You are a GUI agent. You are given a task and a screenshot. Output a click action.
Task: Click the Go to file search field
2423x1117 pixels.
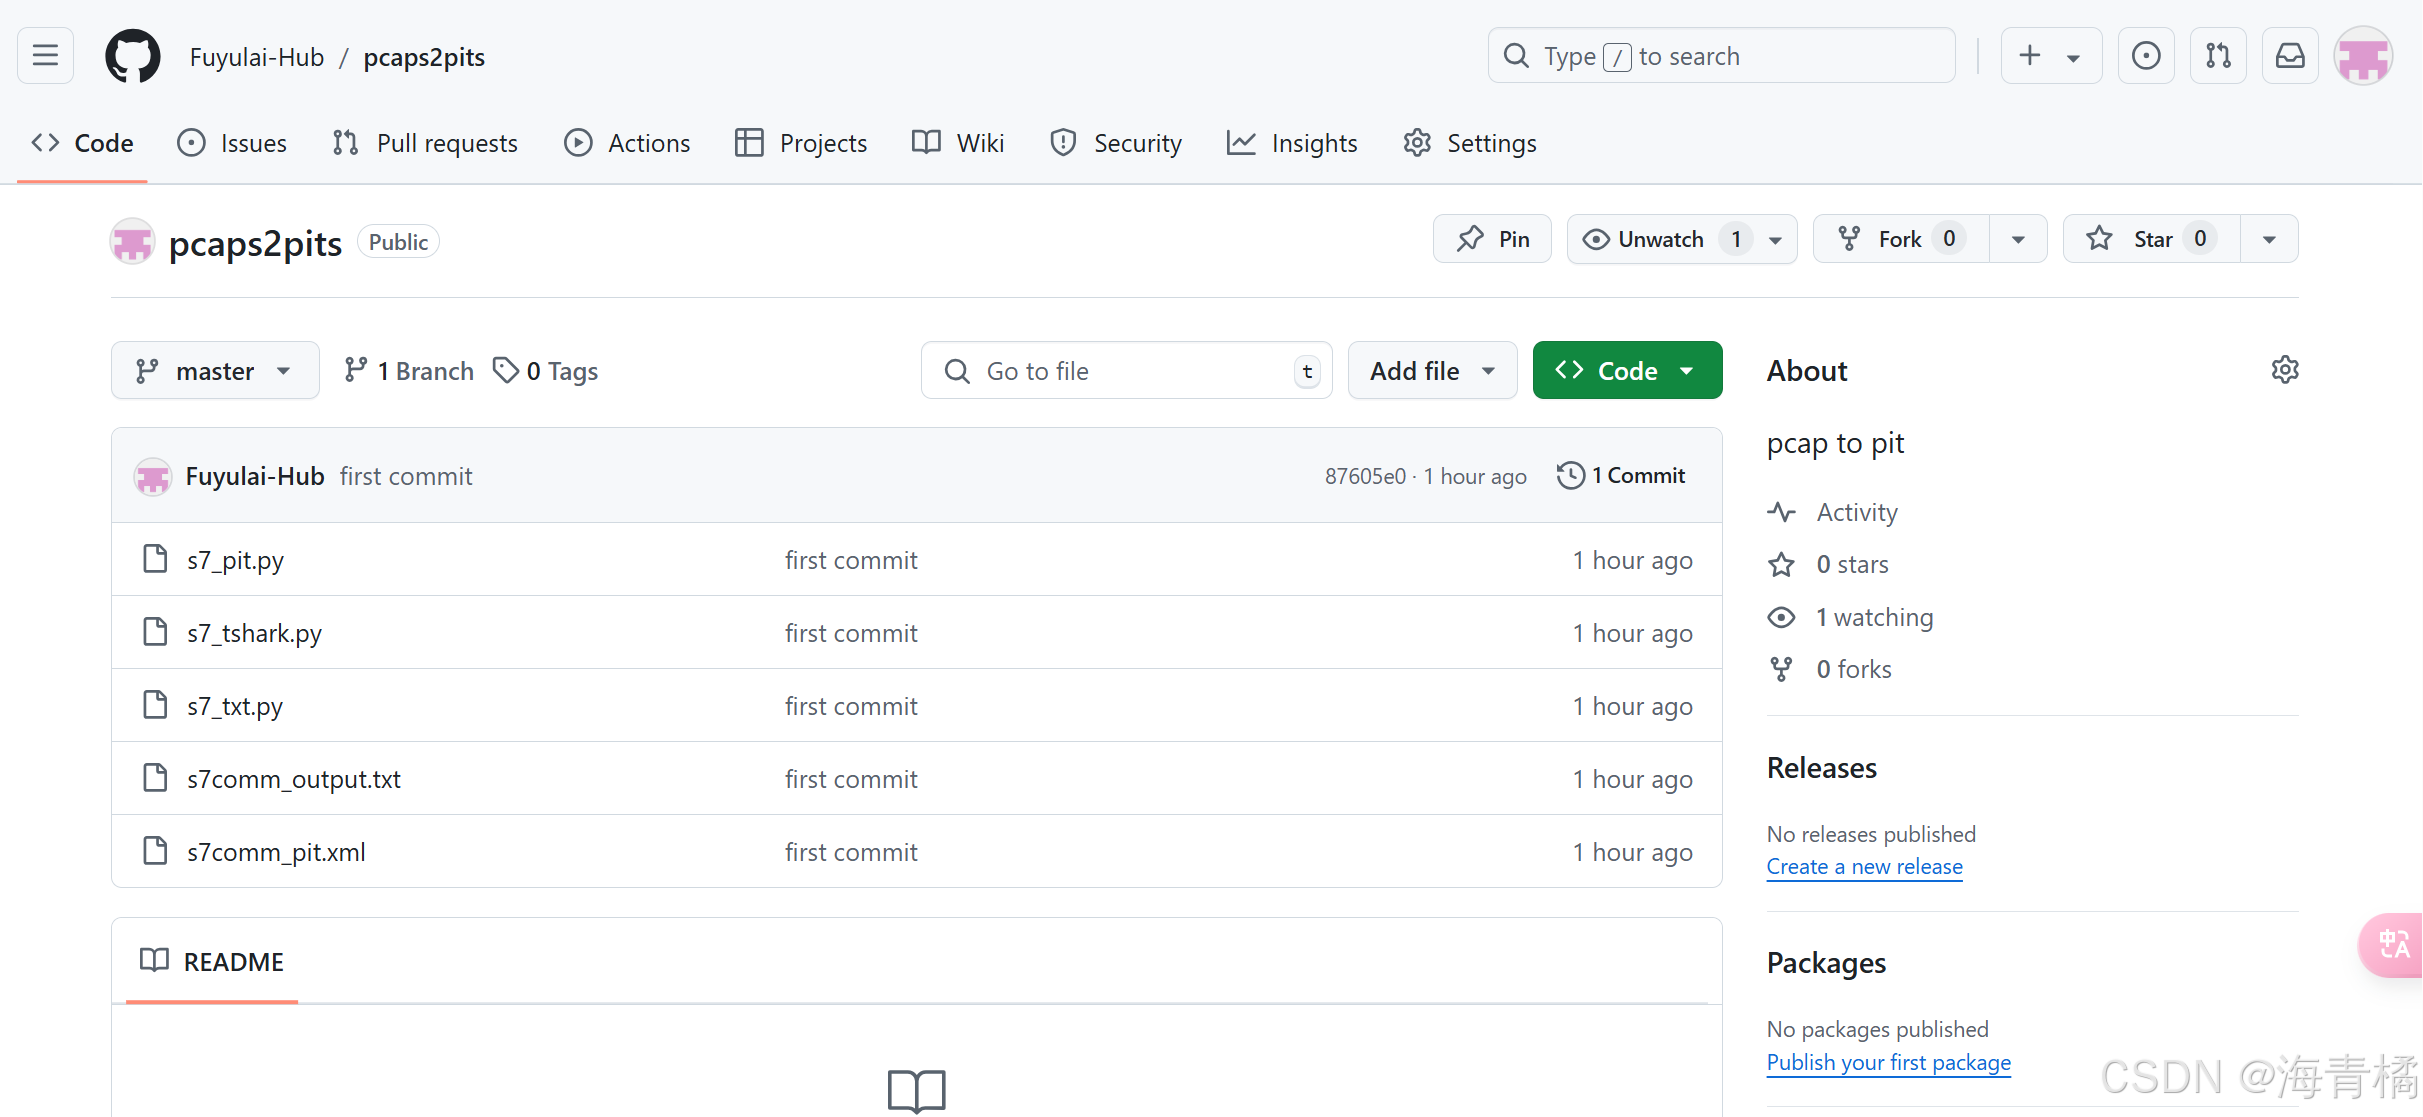tap(1126, 371)
